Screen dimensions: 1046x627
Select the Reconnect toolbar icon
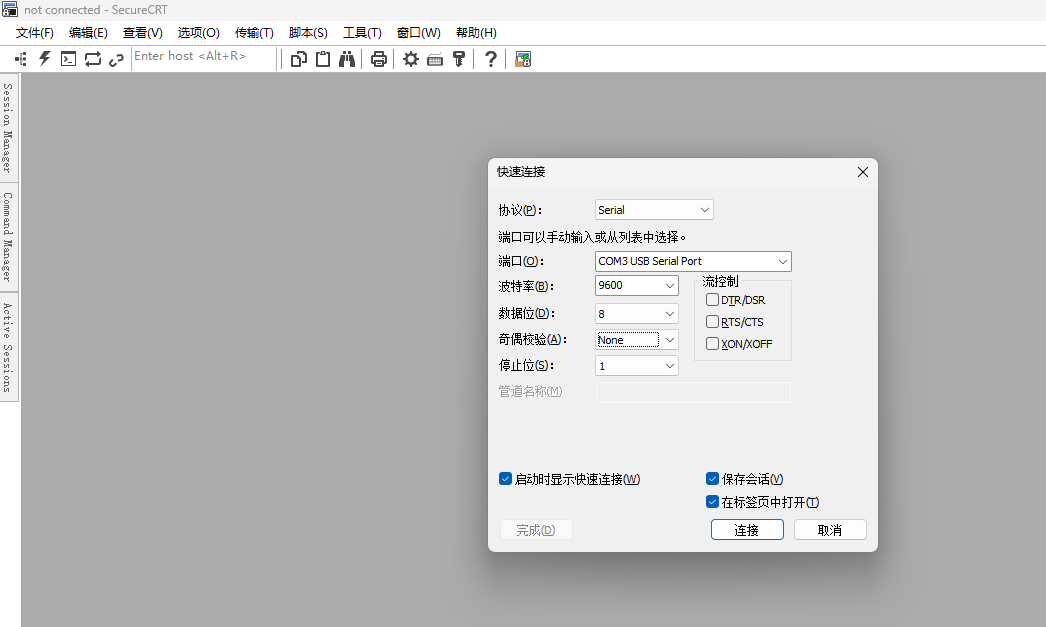click(93, 58)
